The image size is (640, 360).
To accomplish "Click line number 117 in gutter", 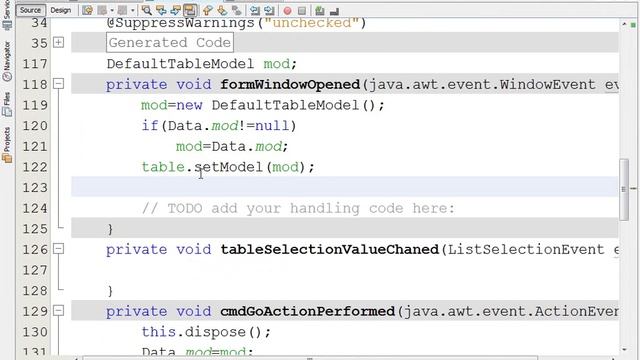I will (35, 64).
